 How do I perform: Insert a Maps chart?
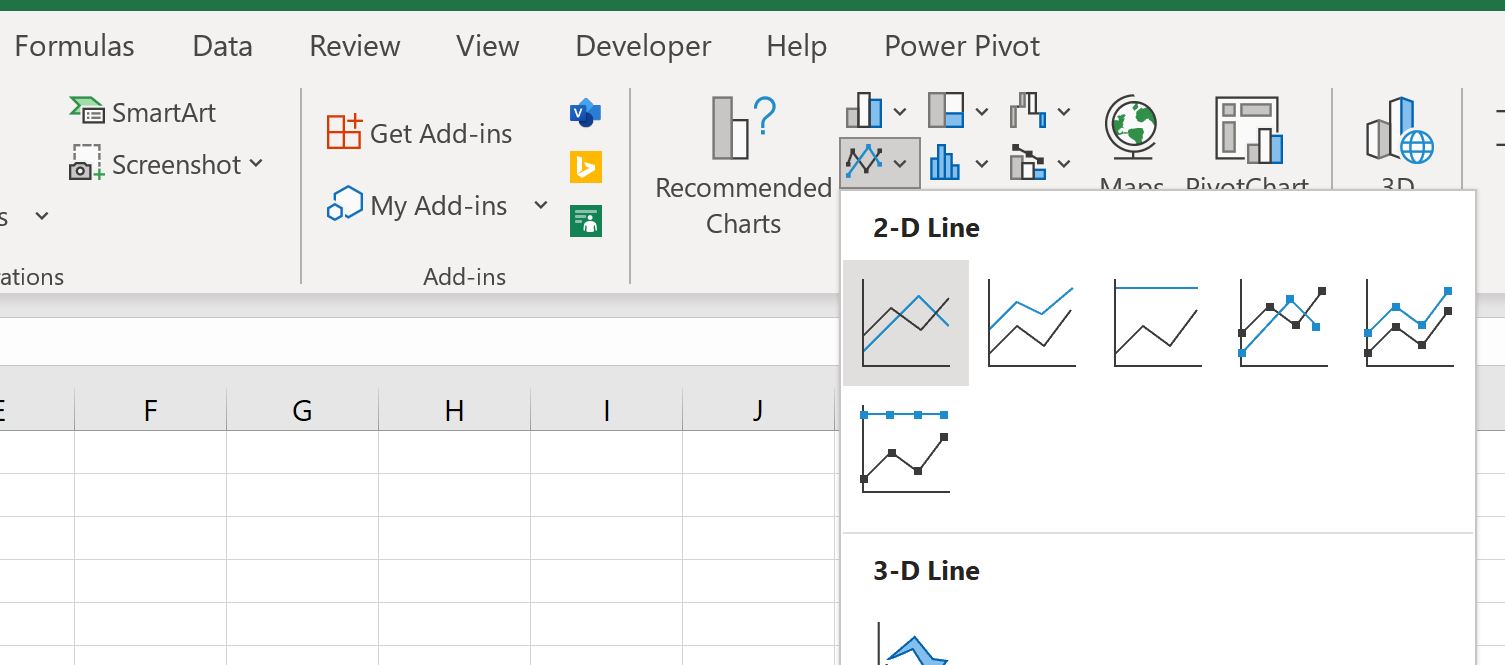click(1131, 140)
